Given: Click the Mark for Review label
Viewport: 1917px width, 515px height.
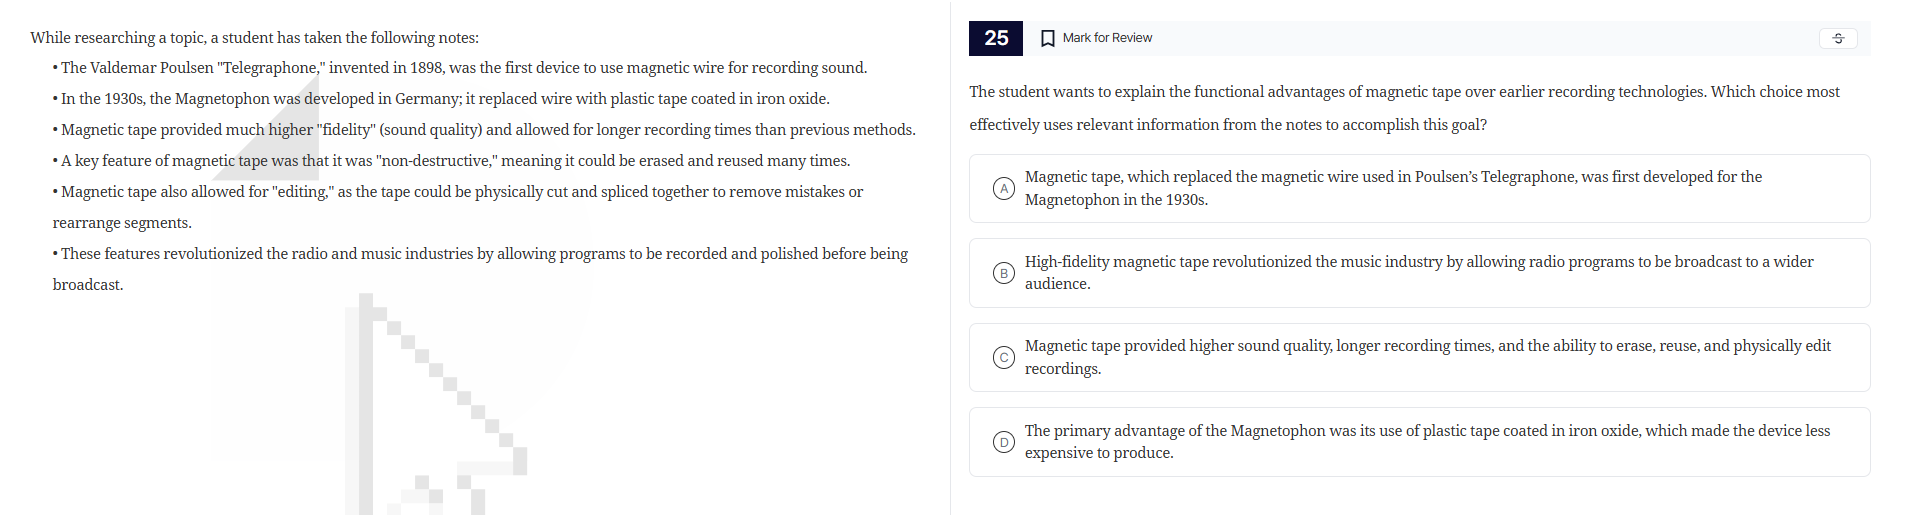Looking at the screenshot, I should [1107, 38].
